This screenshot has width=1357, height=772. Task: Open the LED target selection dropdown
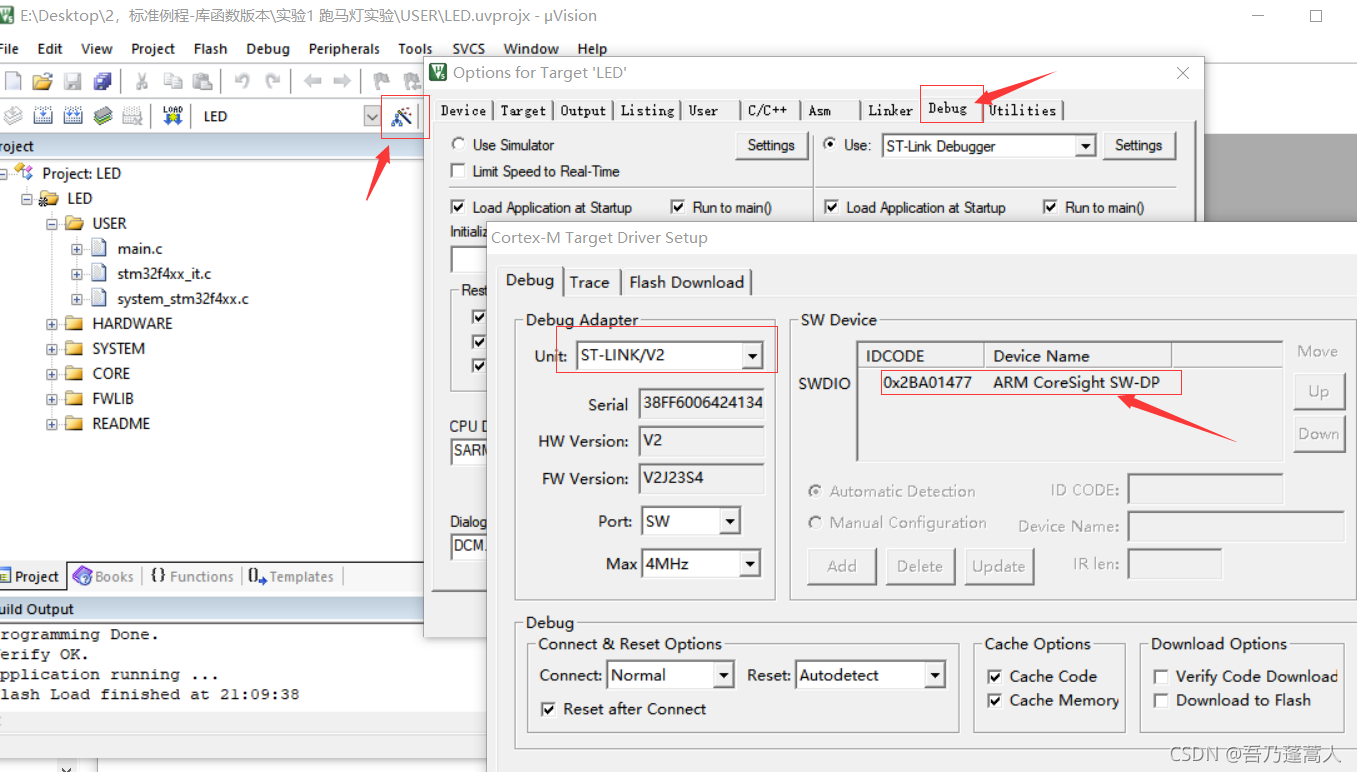pyautogui.click(x=372, y=116)
